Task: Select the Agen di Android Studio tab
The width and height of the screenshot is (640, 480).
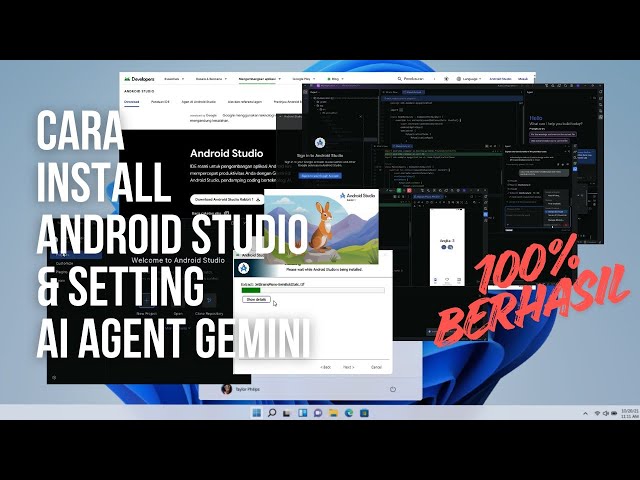Action: point(199,102)
